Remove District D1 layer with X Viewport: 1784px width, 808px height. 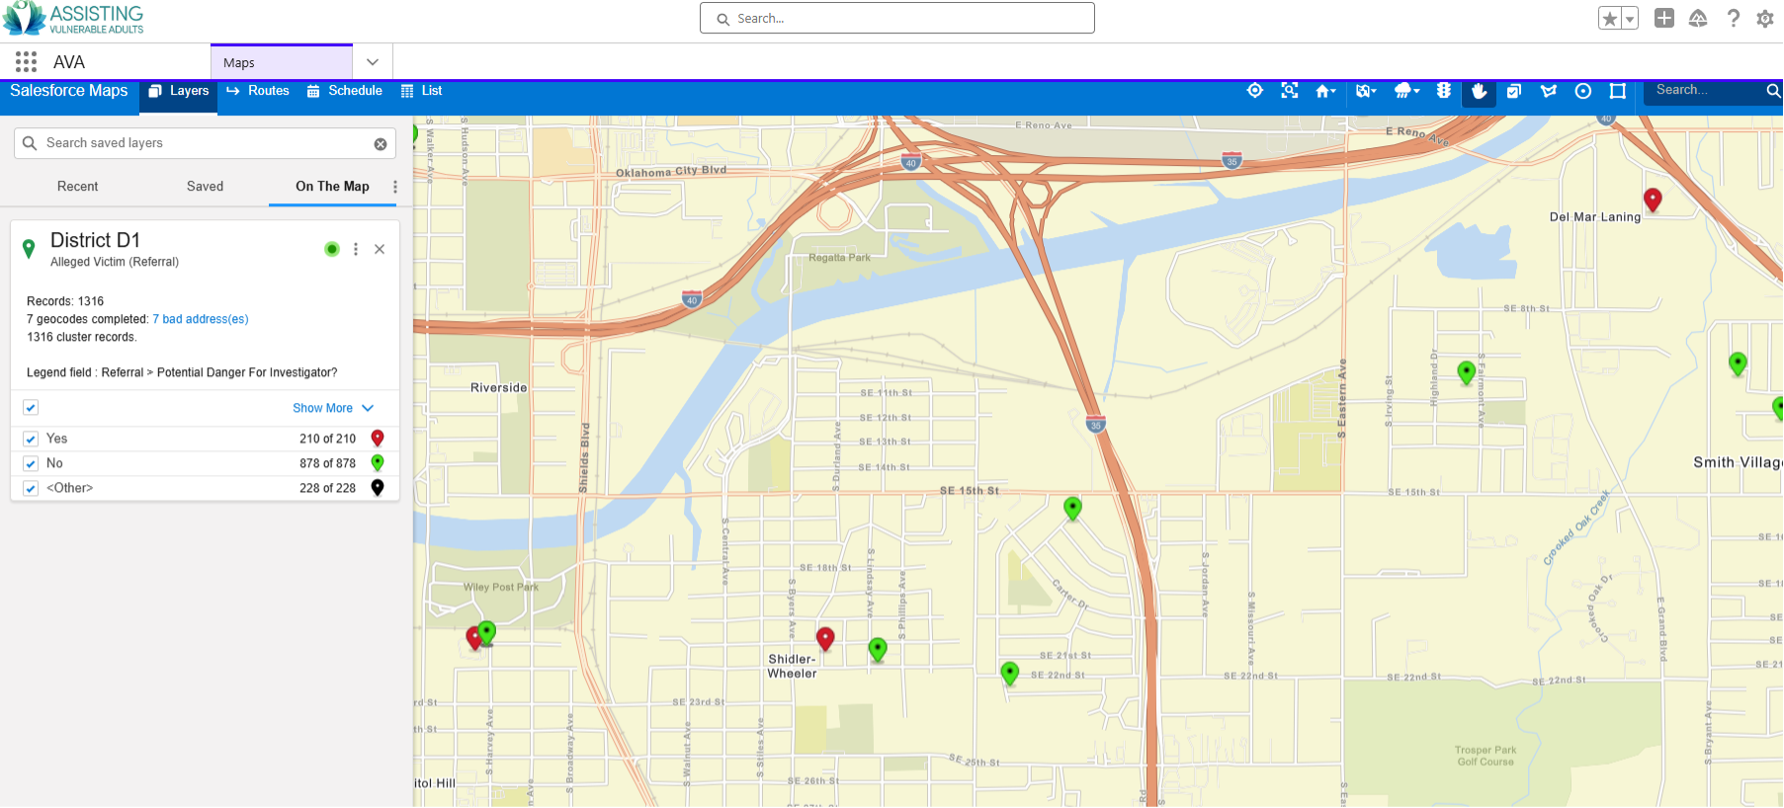point(380,249)
